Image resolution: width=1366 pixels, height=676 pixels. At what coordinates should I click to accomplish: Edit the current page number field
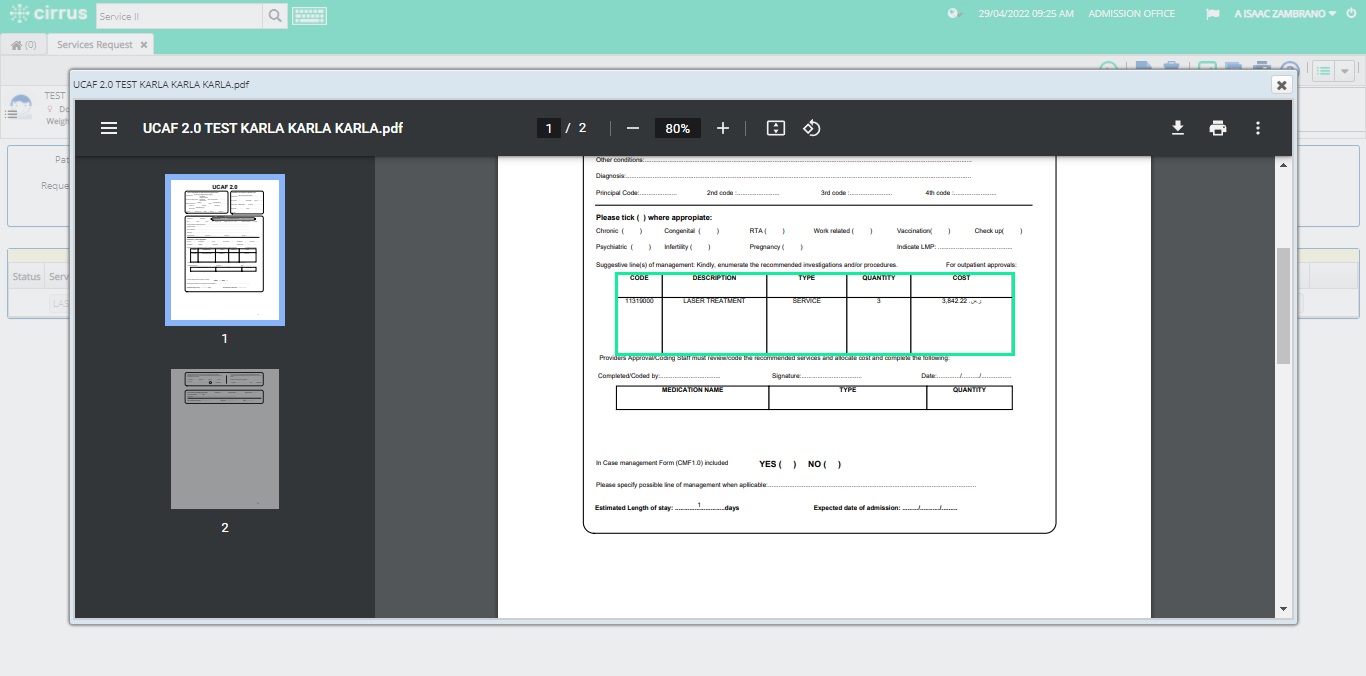[548, 128]
